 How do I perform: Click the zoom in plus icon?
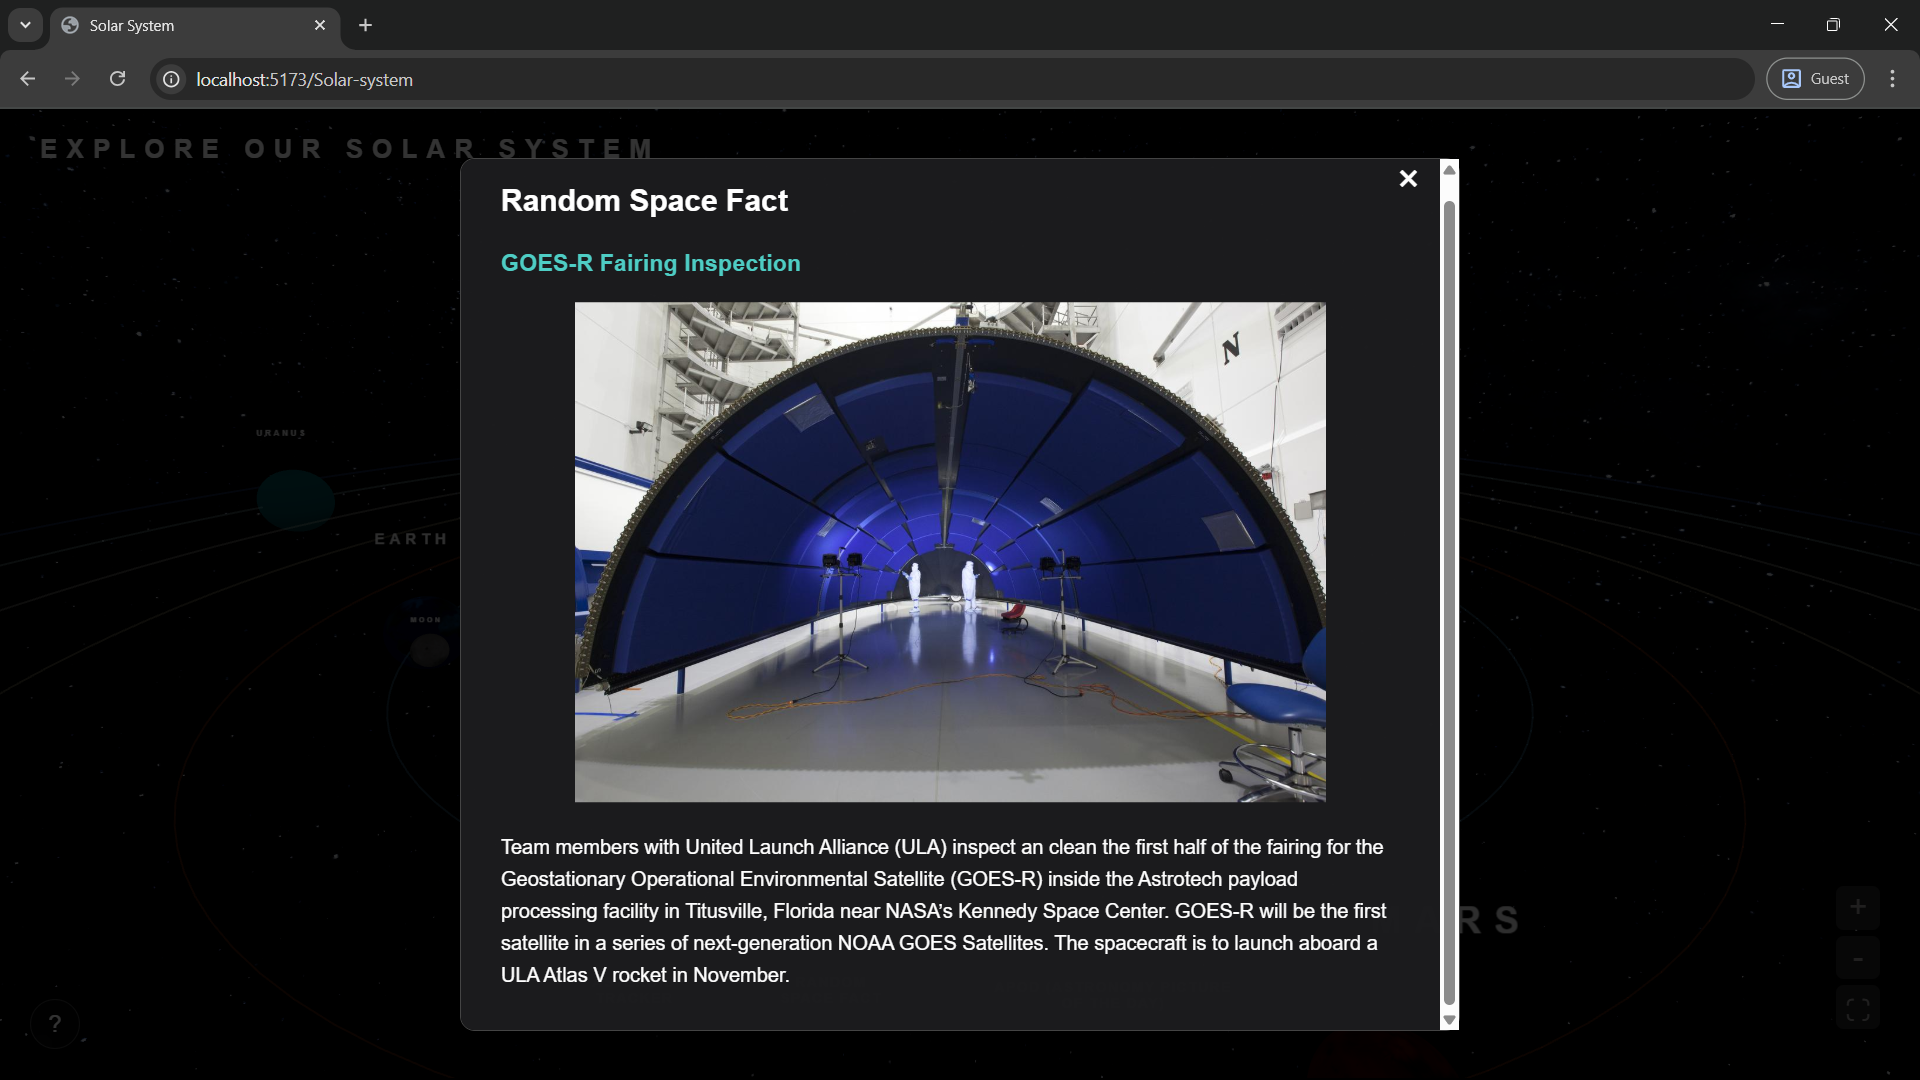click(x=1857, y=907)
